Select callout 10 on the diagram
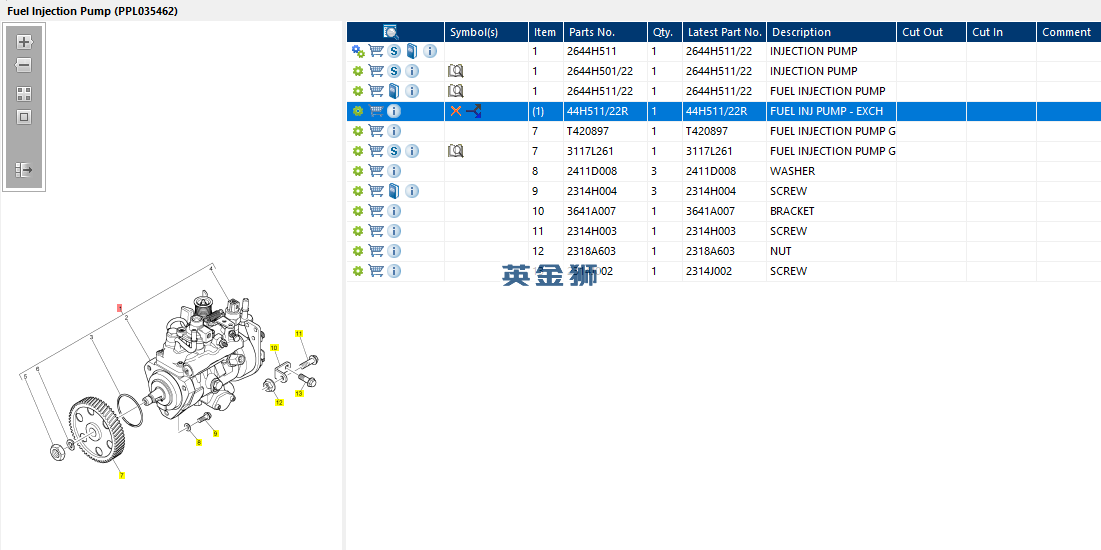 275,348
